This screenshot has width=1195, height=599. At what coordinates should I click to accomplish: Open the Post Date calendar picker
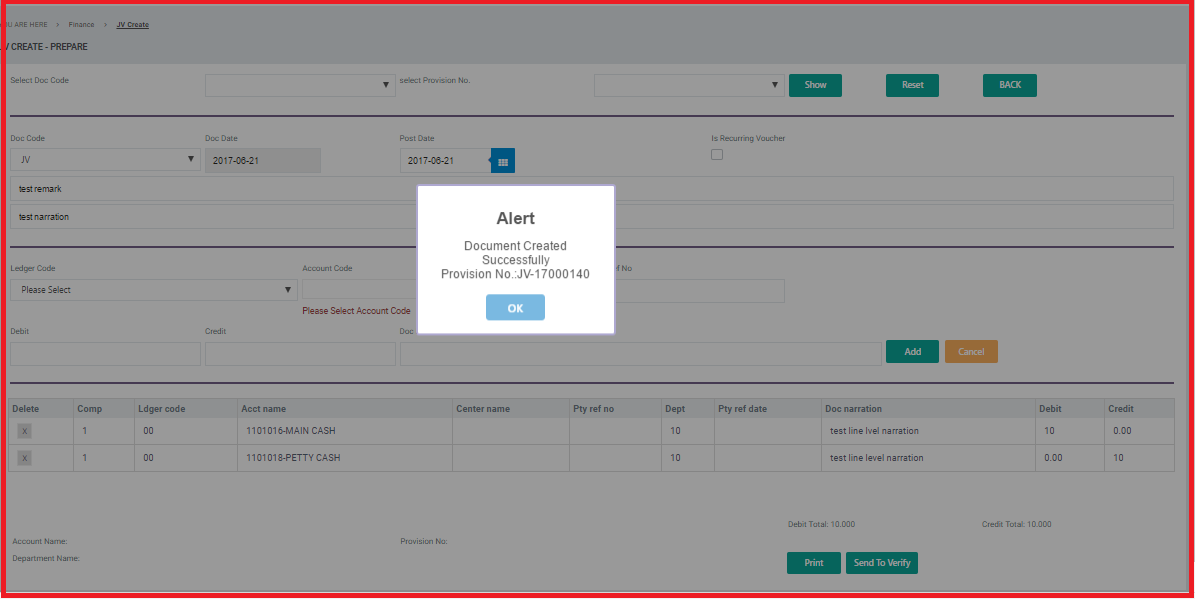coord(503,161)
